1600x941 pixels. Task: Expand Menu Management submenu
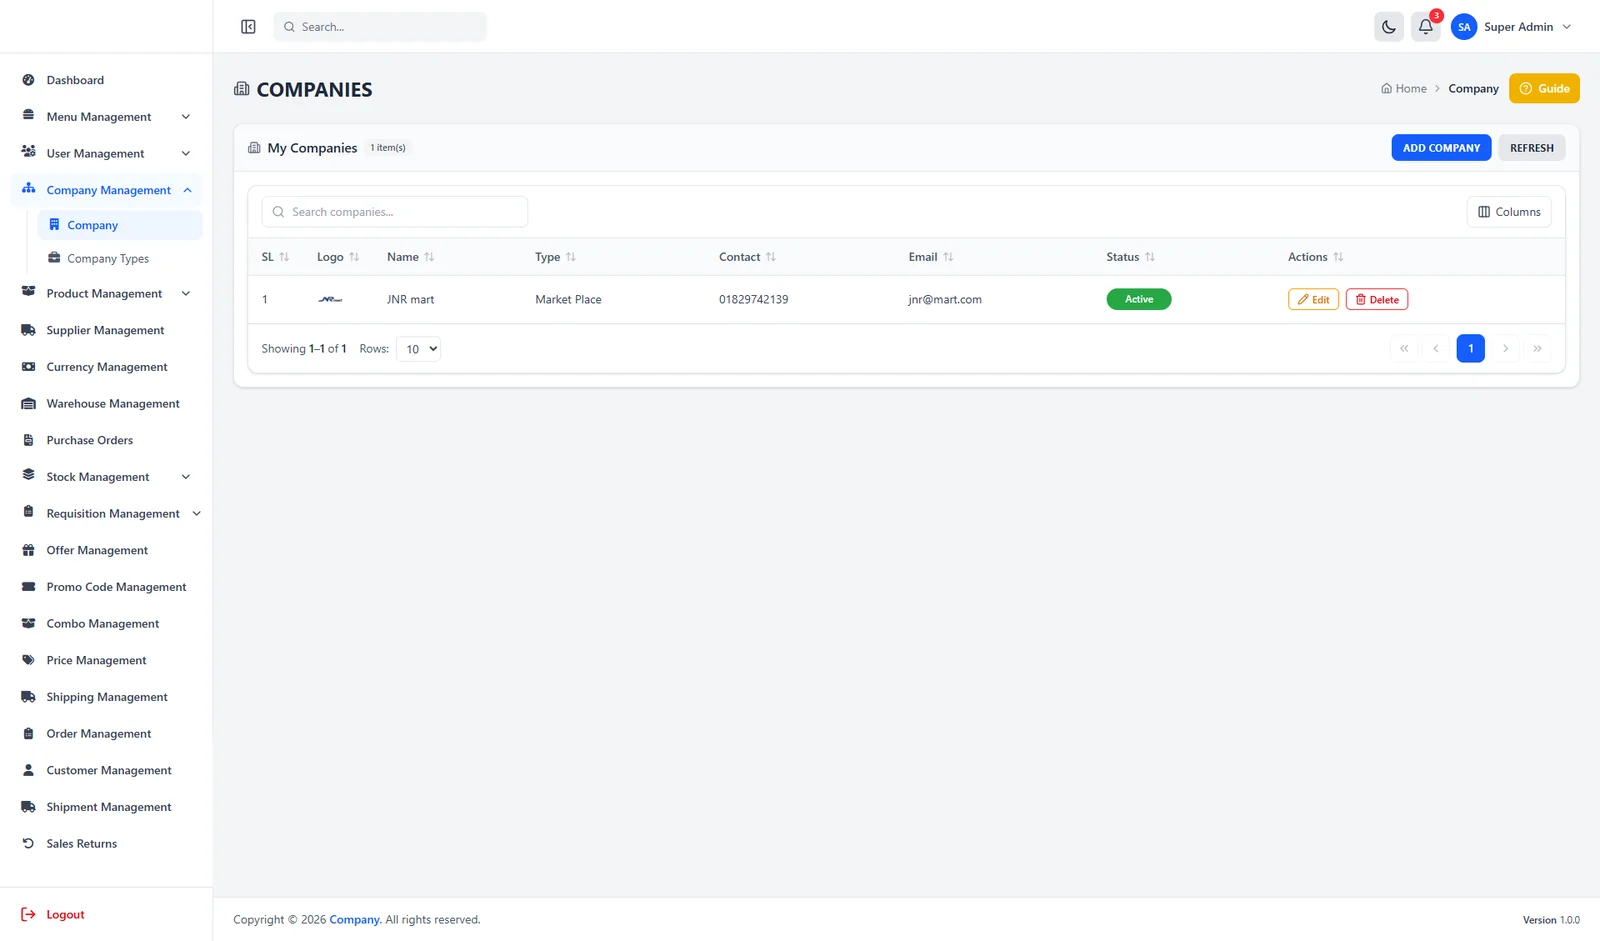106,117
